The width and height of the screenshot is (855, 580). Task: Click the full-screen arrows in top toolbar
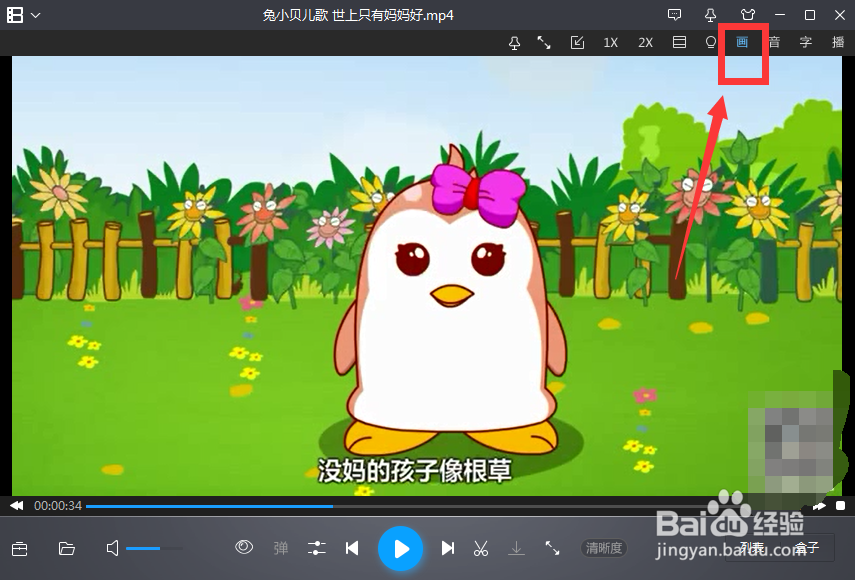(x=544, y=43)
